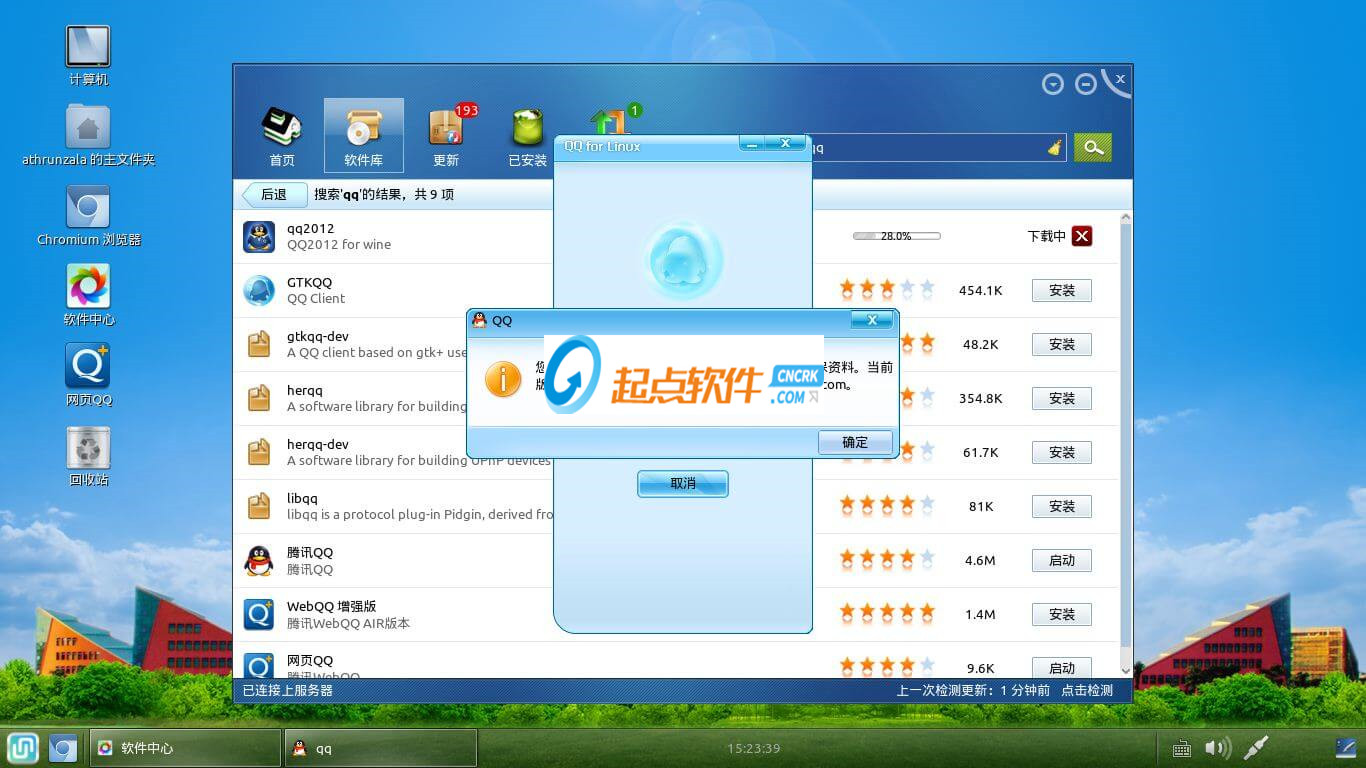
Task: Open the 首页 home icon in Software Center
Action: pos(282,137)
